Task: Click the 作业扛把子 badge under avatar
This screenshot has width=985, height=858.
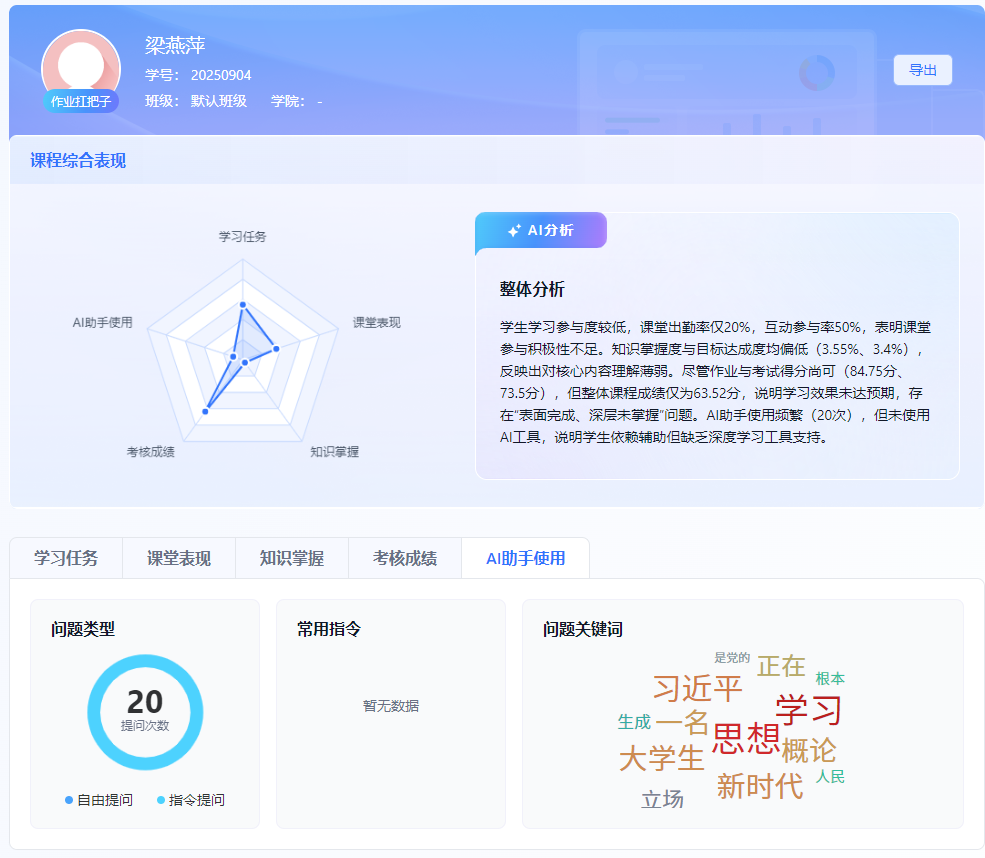Action: [x=81, y=101]
